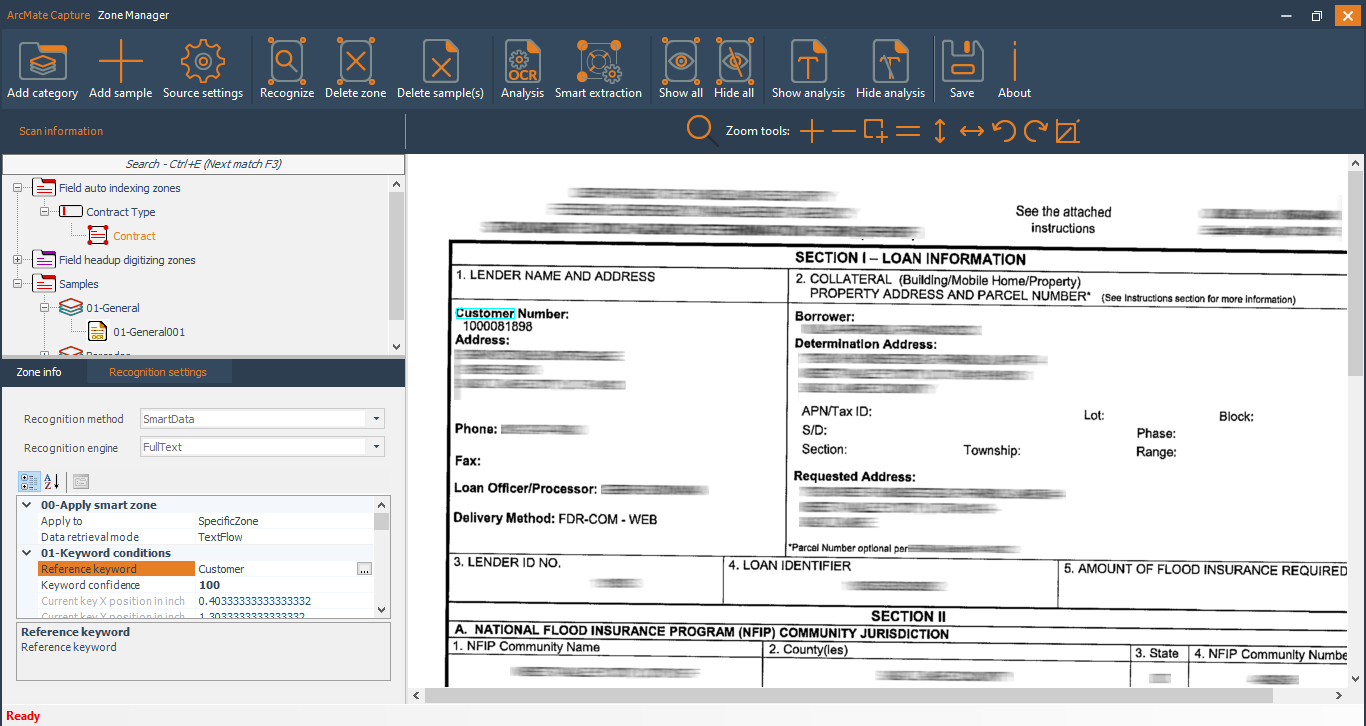This screenshot has width=1366, height=726.
Task: Open the Recognition engine FullText dropdown
Action: pyautogui.click(x=378, y=447)
